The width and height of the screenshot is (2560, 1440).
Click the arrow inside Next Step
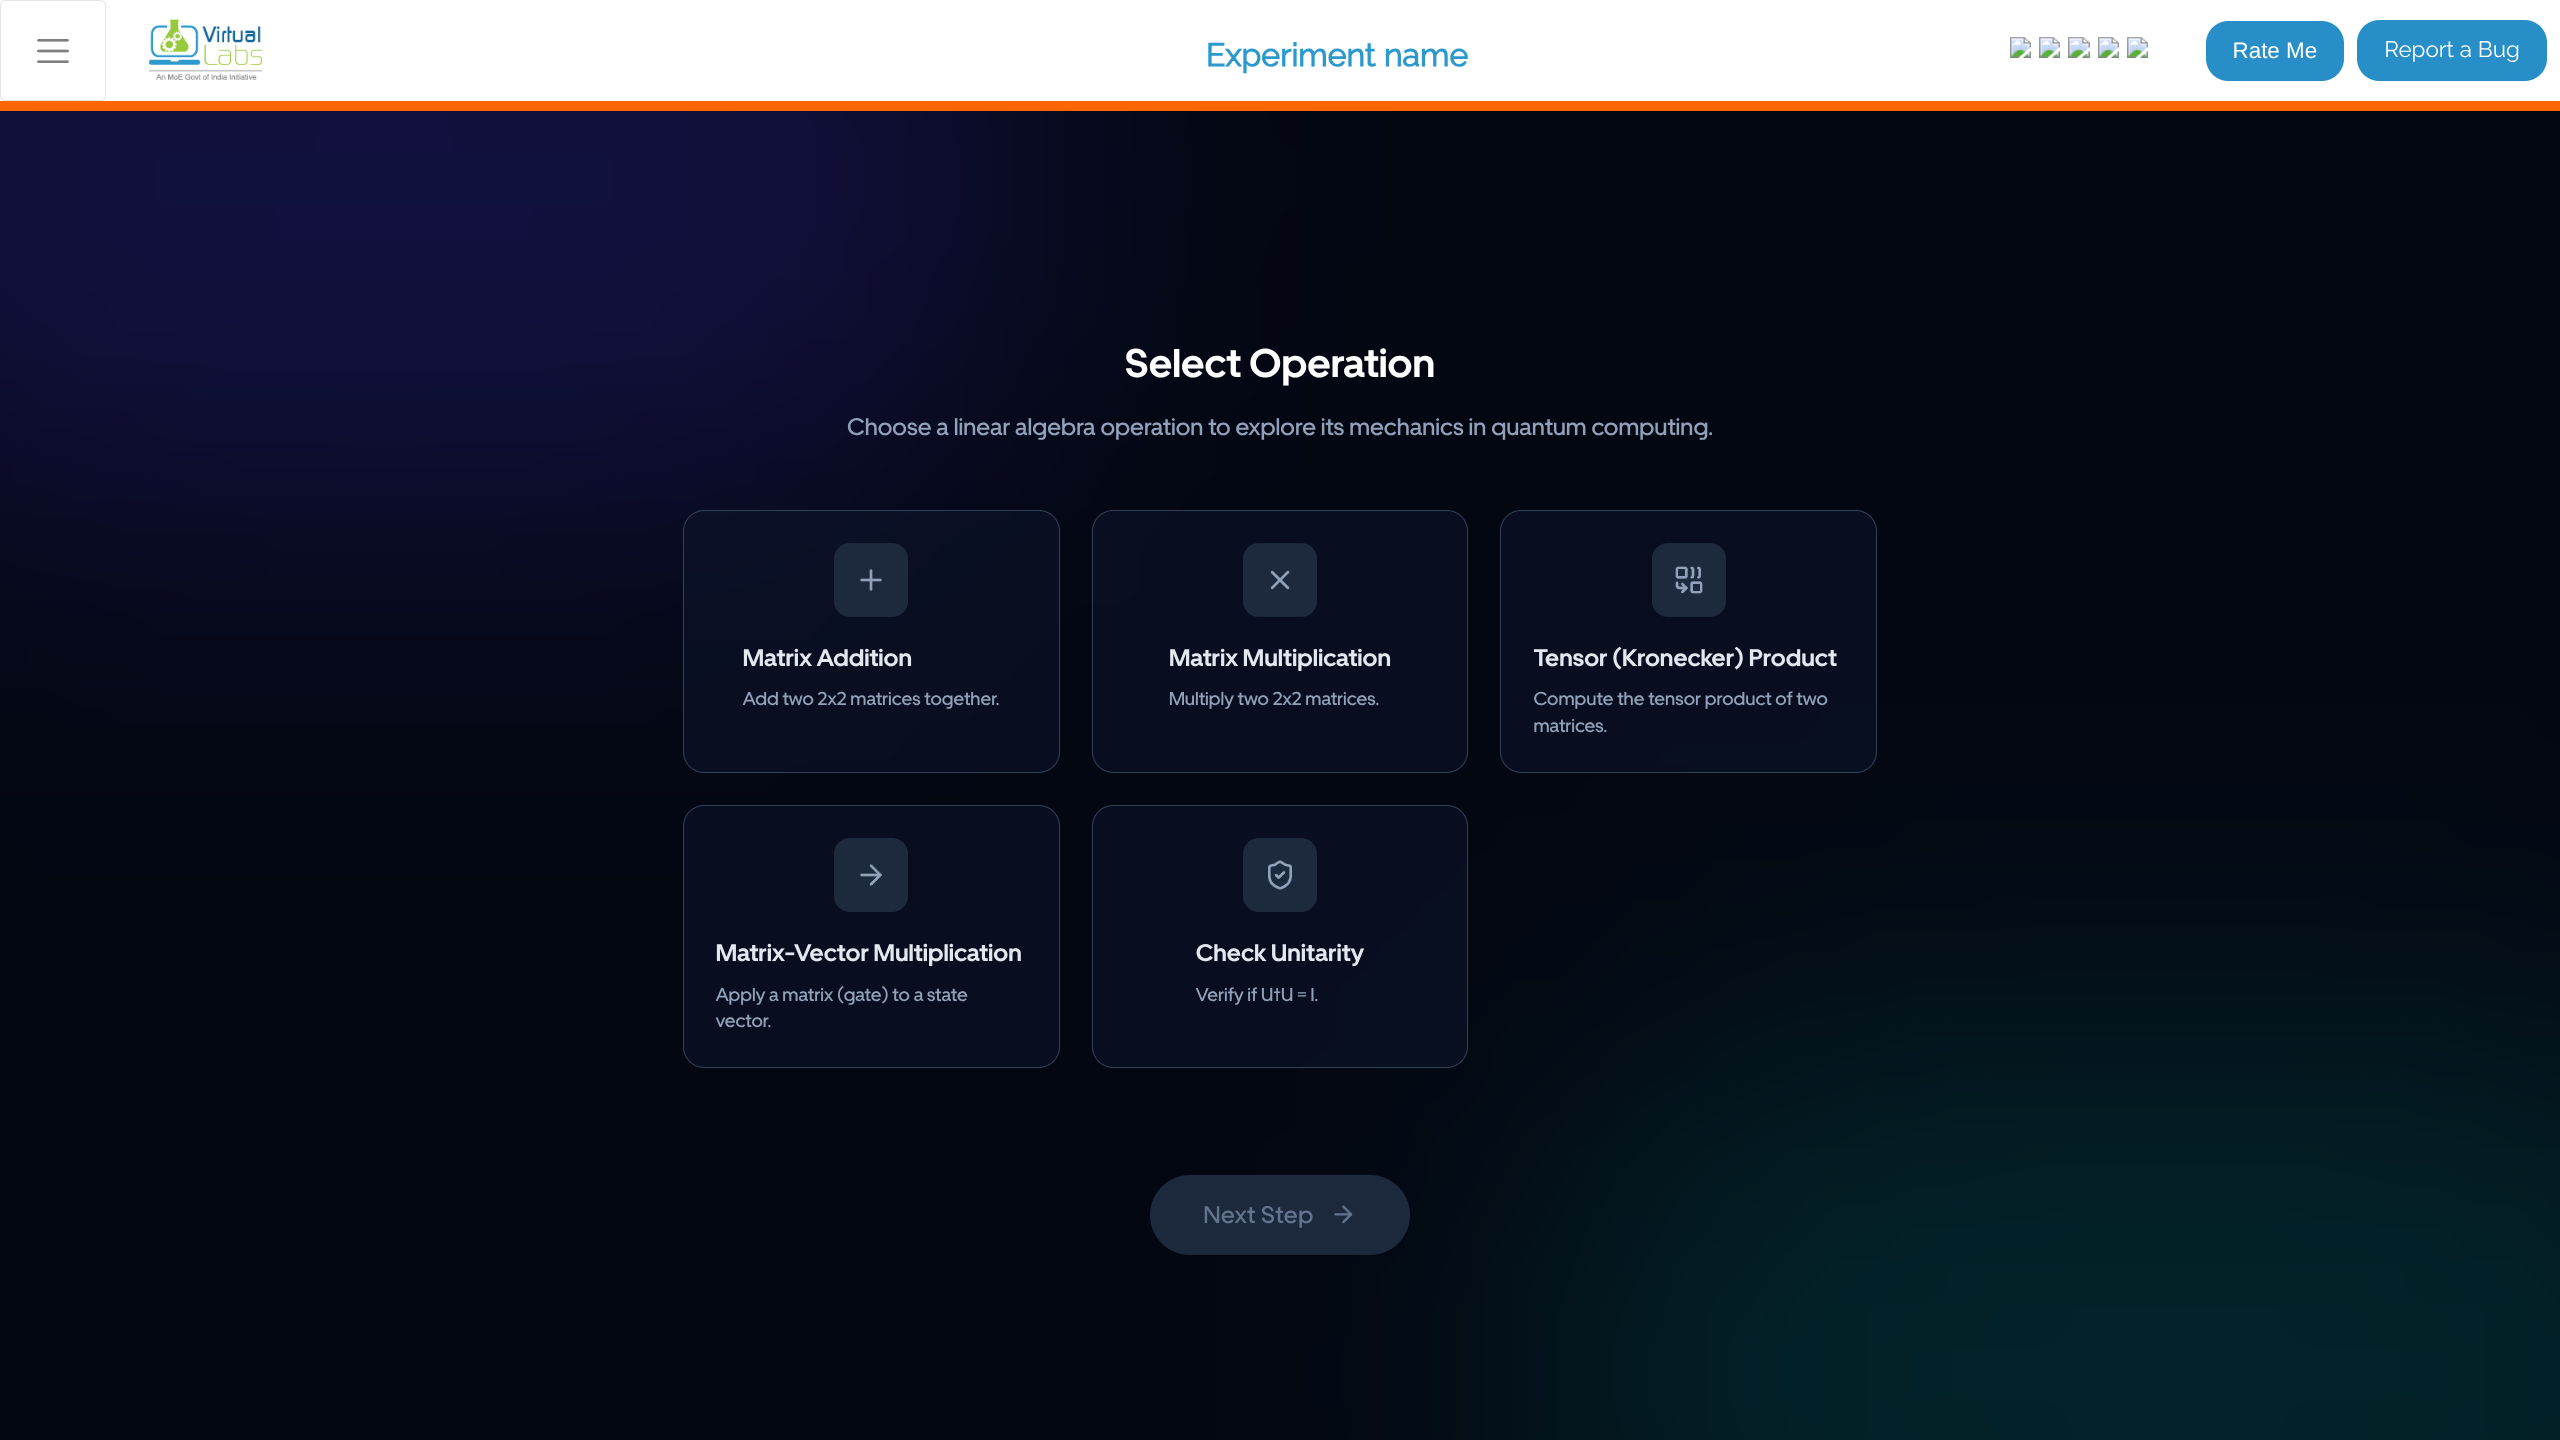(x=1344, y=1214)
